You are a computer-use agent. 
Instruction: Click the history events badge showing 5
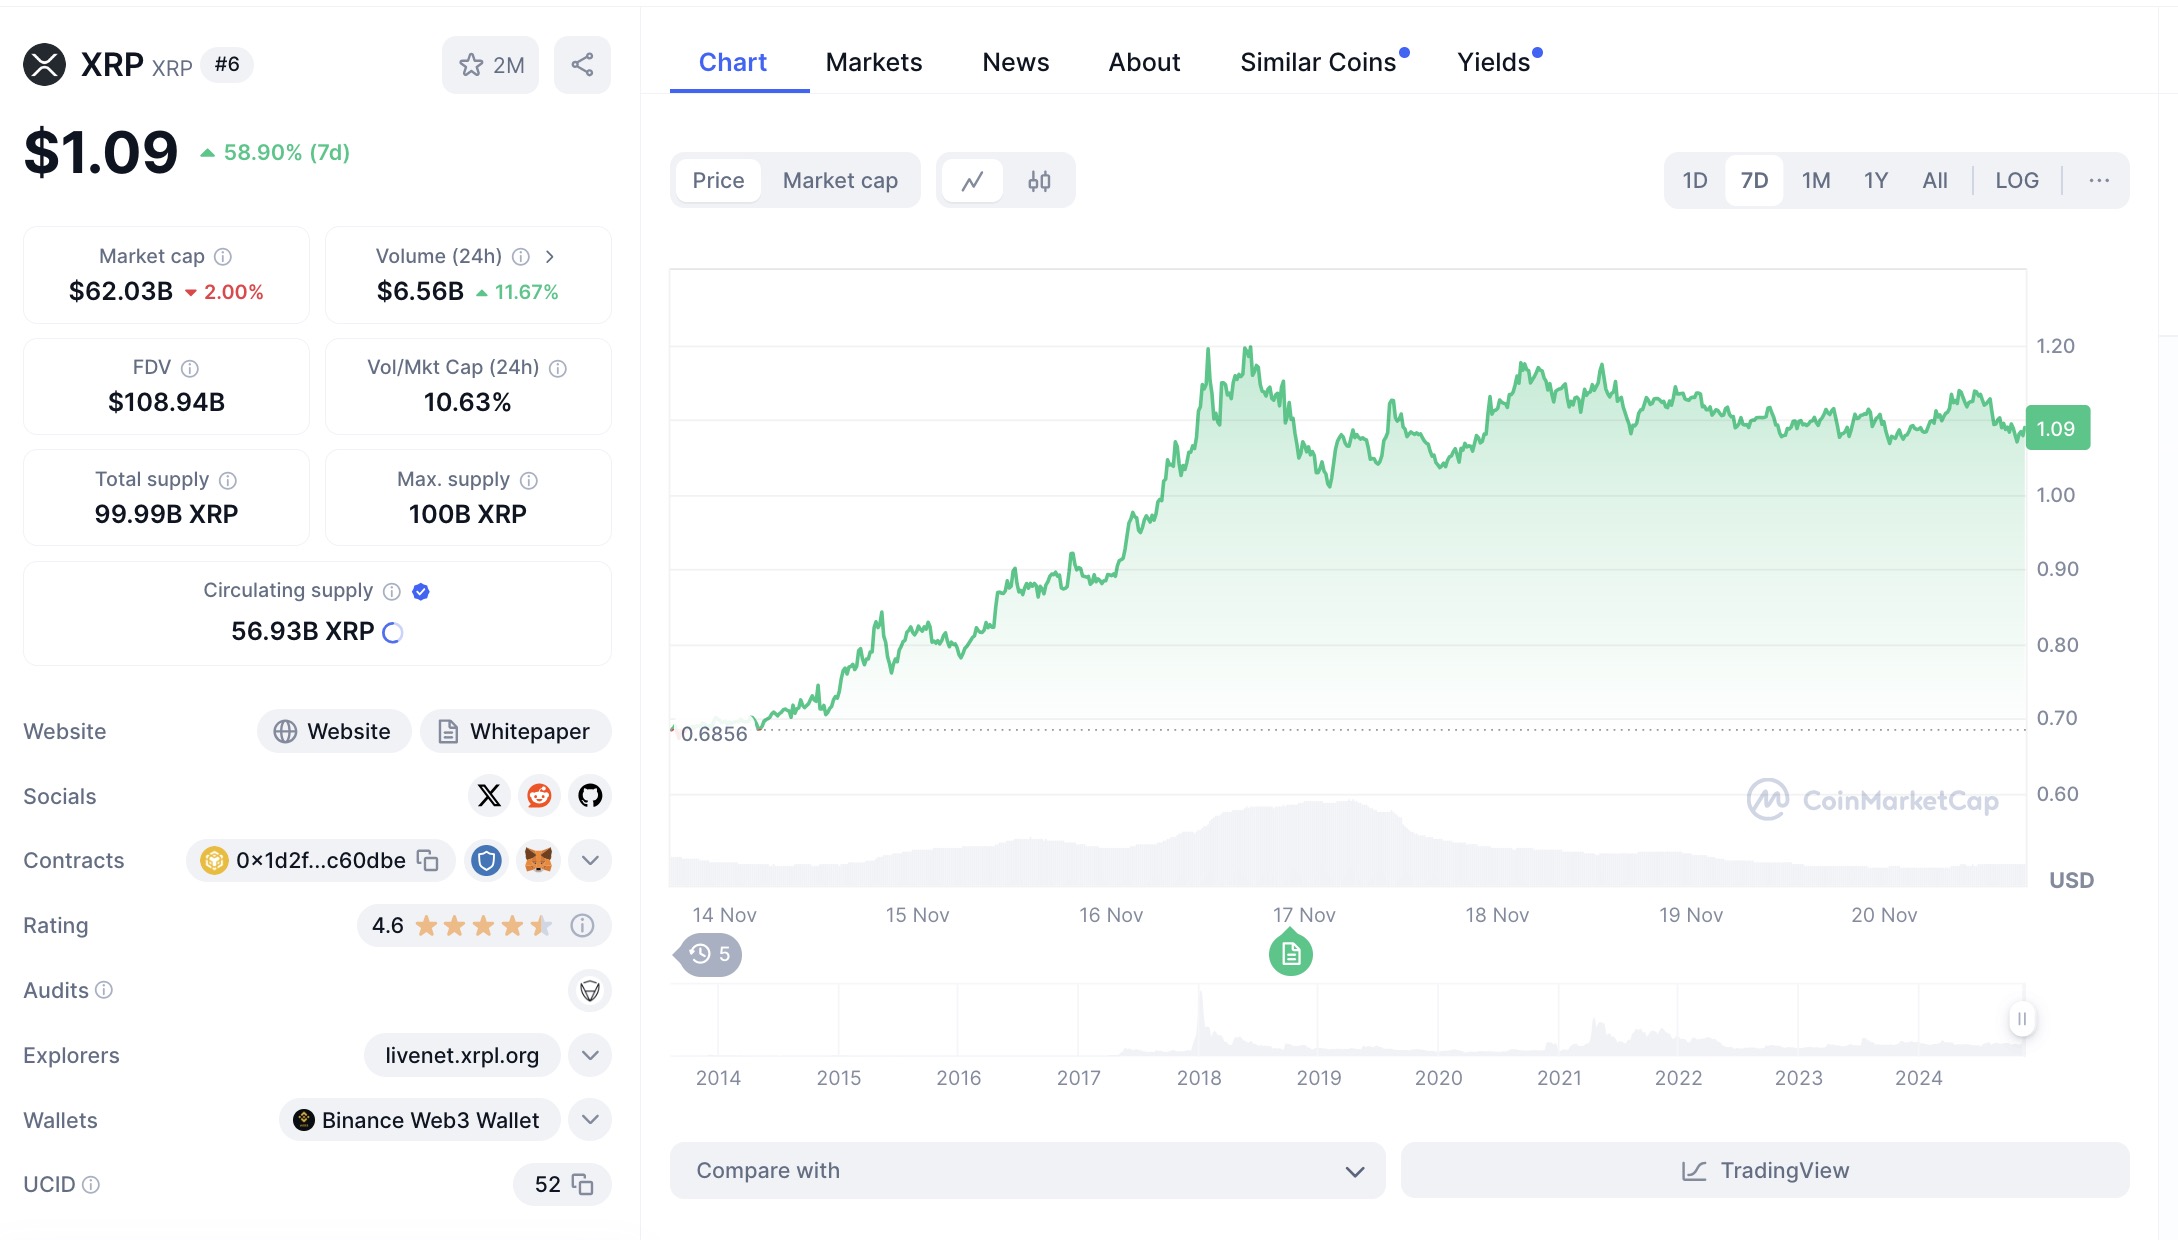coord(709,954)
